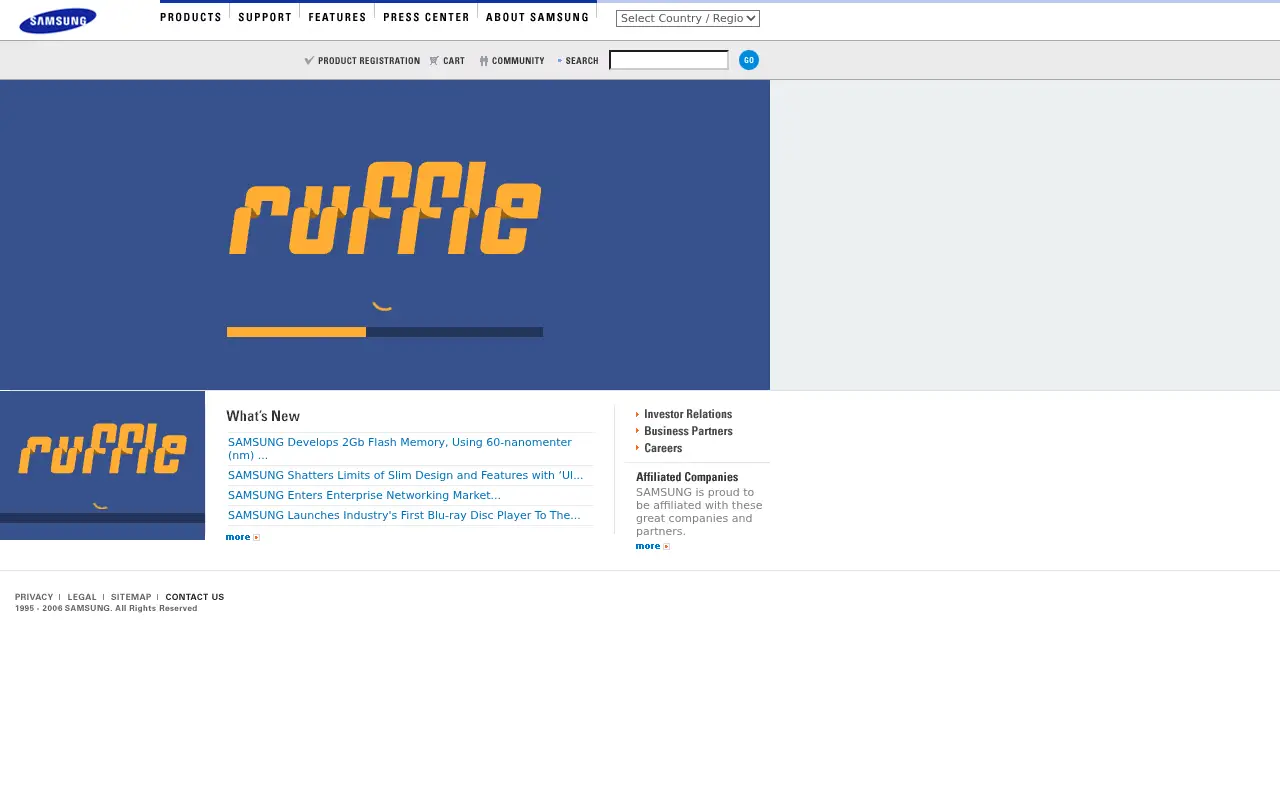The image size is (1280, 800).
Task: Open the Slim Design and Features news link
Action: (405, 476)
